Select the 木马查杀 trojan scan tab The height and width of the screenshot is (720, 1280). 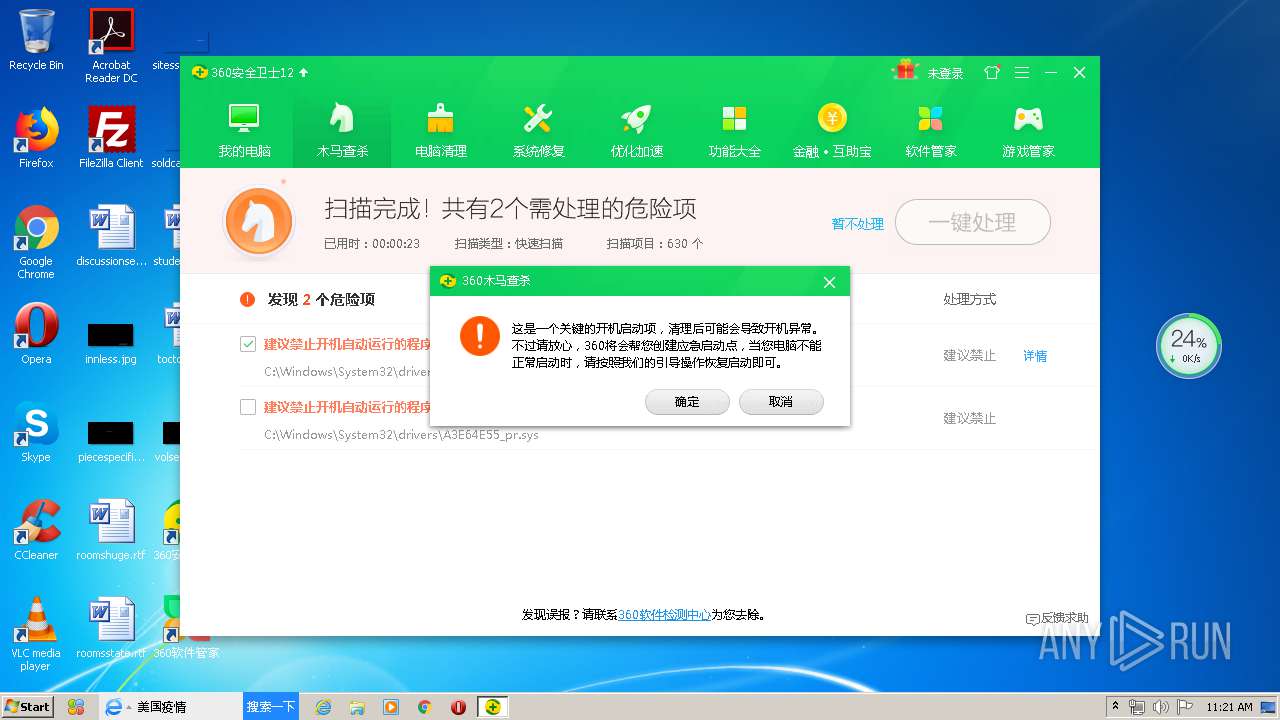point(342,130)
